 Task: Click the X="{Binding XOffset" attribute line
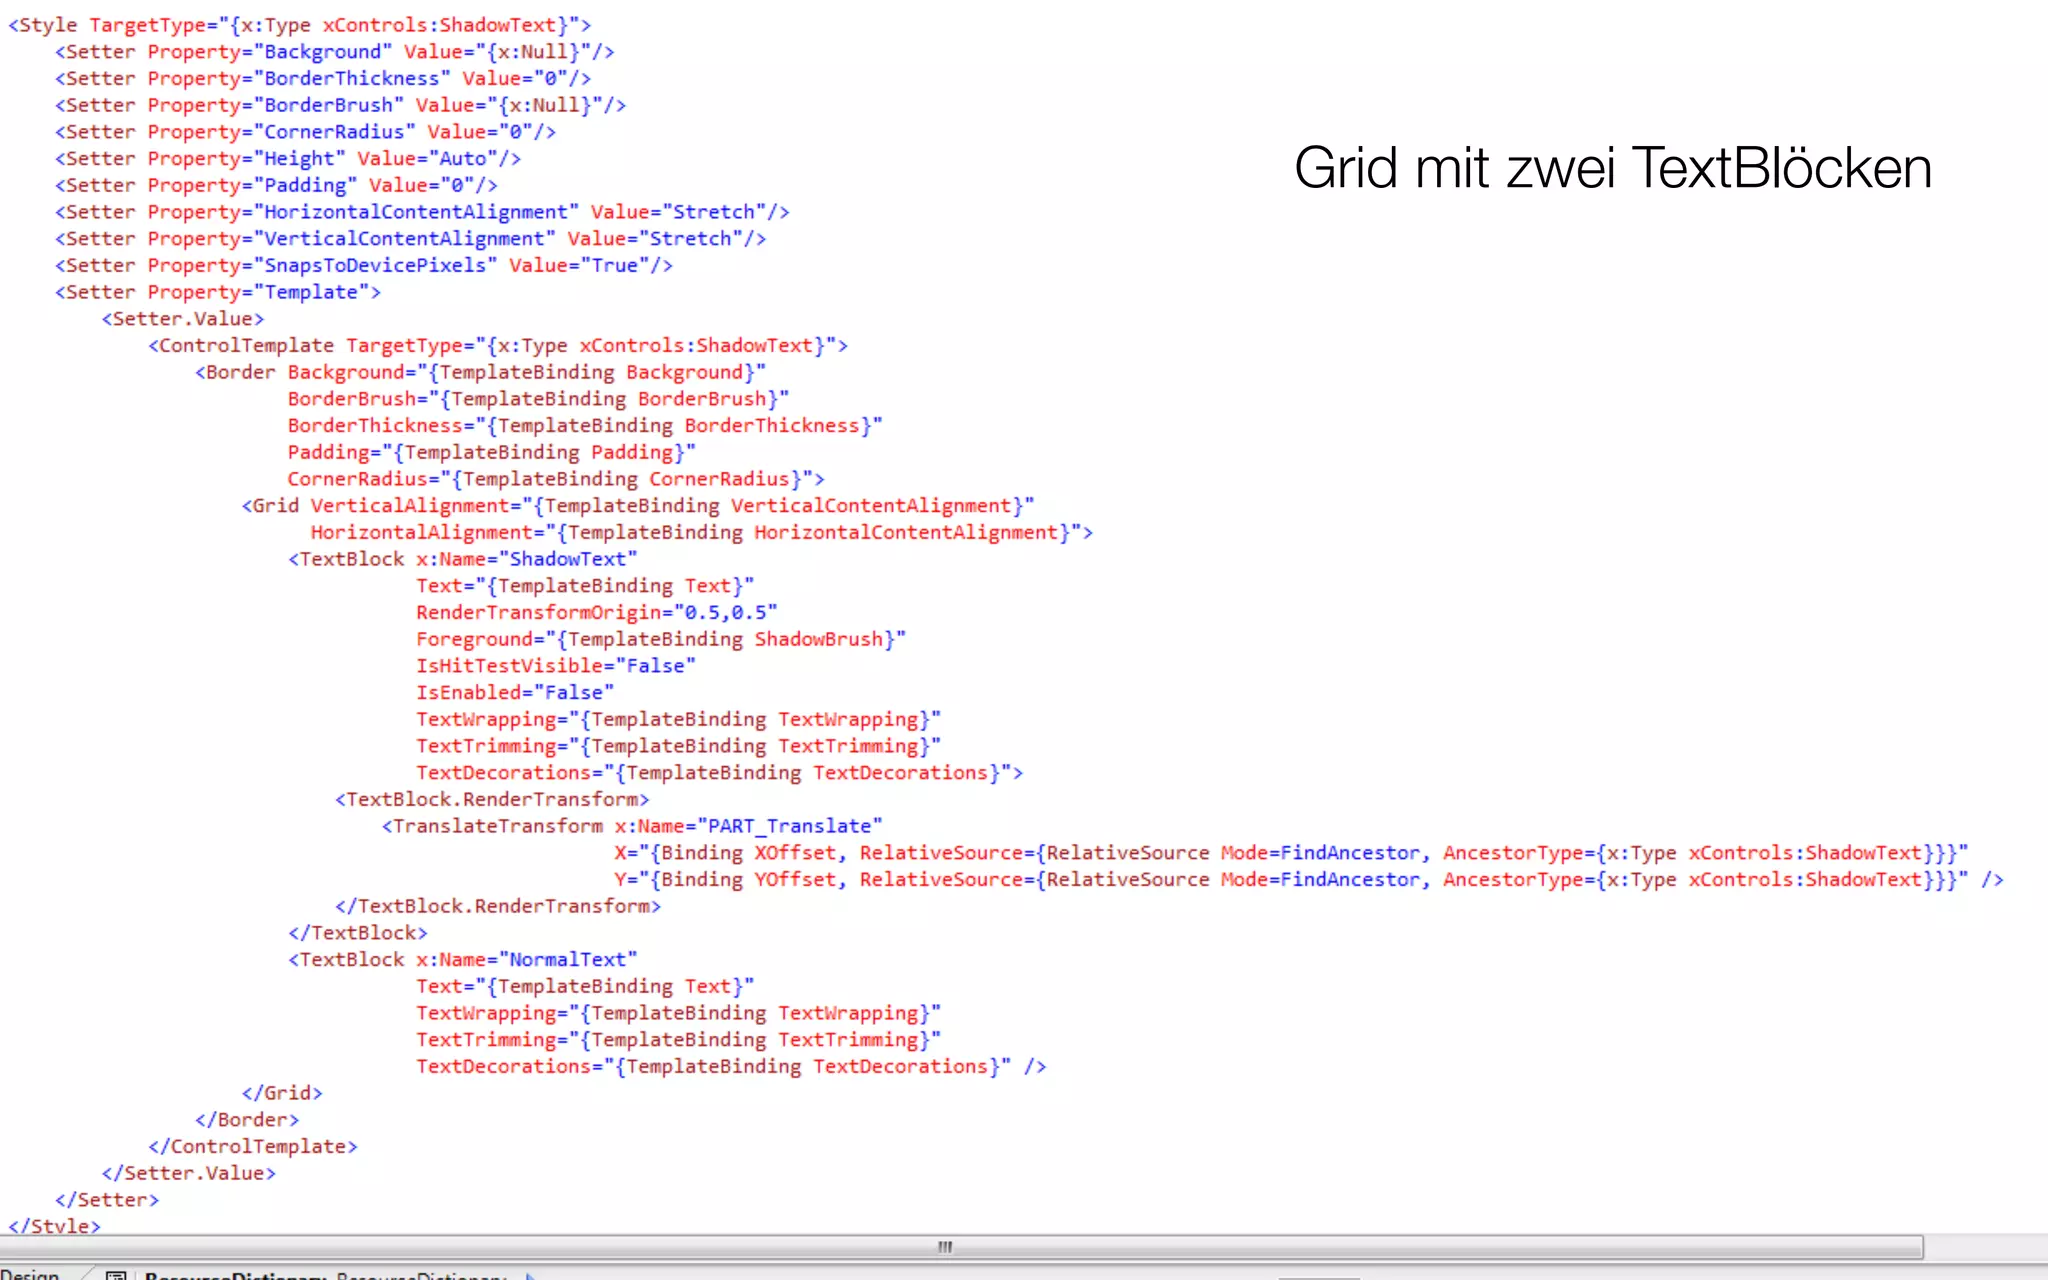(1291, 853)
